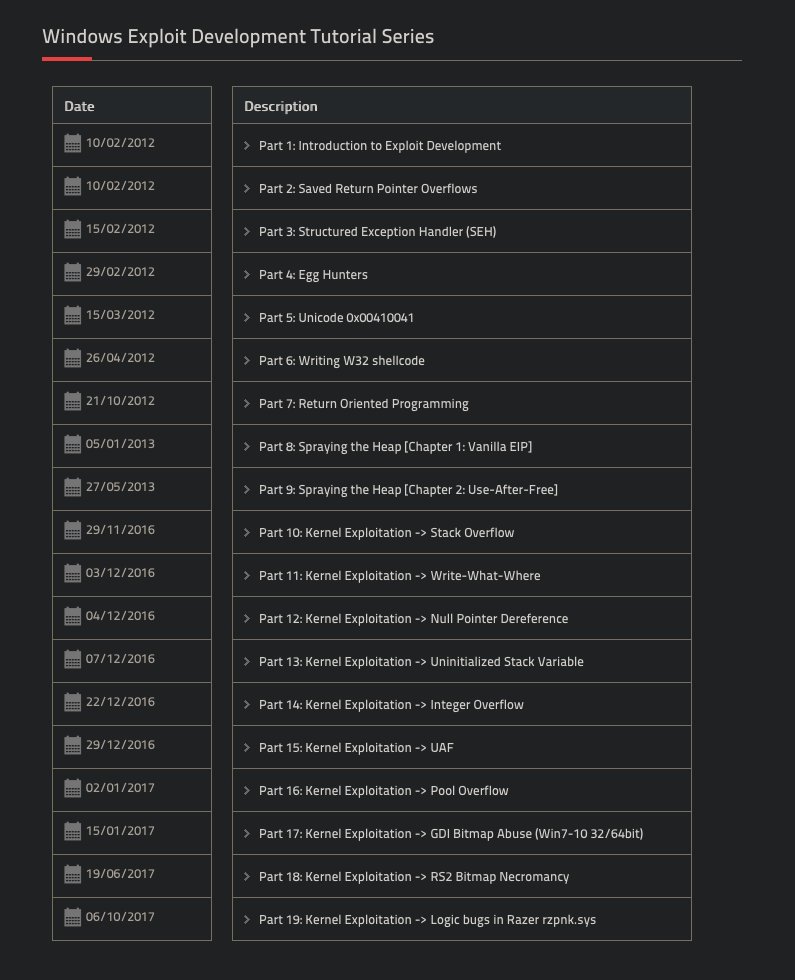
Task: Open Part 2: Saved Return Pointer Overflows
Action: 368,189
